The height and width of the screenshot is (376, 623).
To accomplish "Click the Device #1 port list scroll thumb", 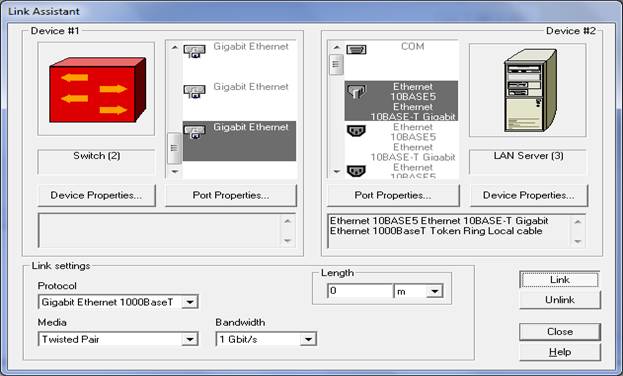I will tap(174, 148).
